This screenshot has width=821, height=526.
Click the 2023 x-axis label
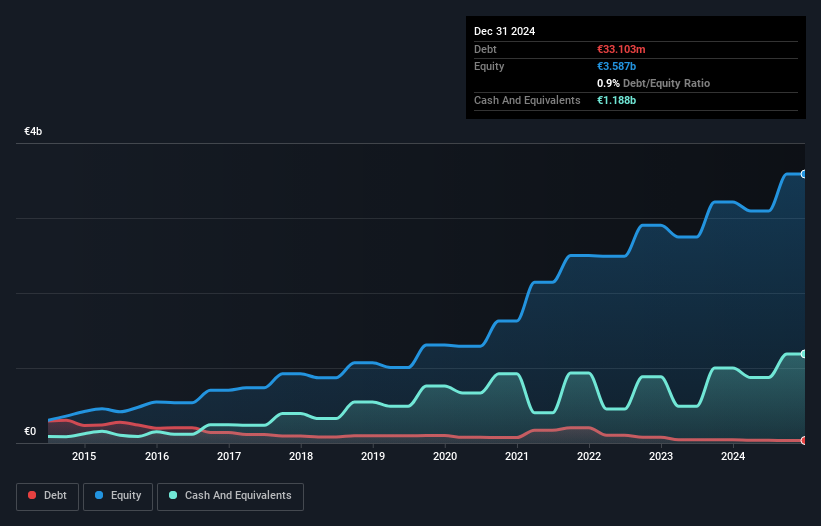click(x=661, y=456)
